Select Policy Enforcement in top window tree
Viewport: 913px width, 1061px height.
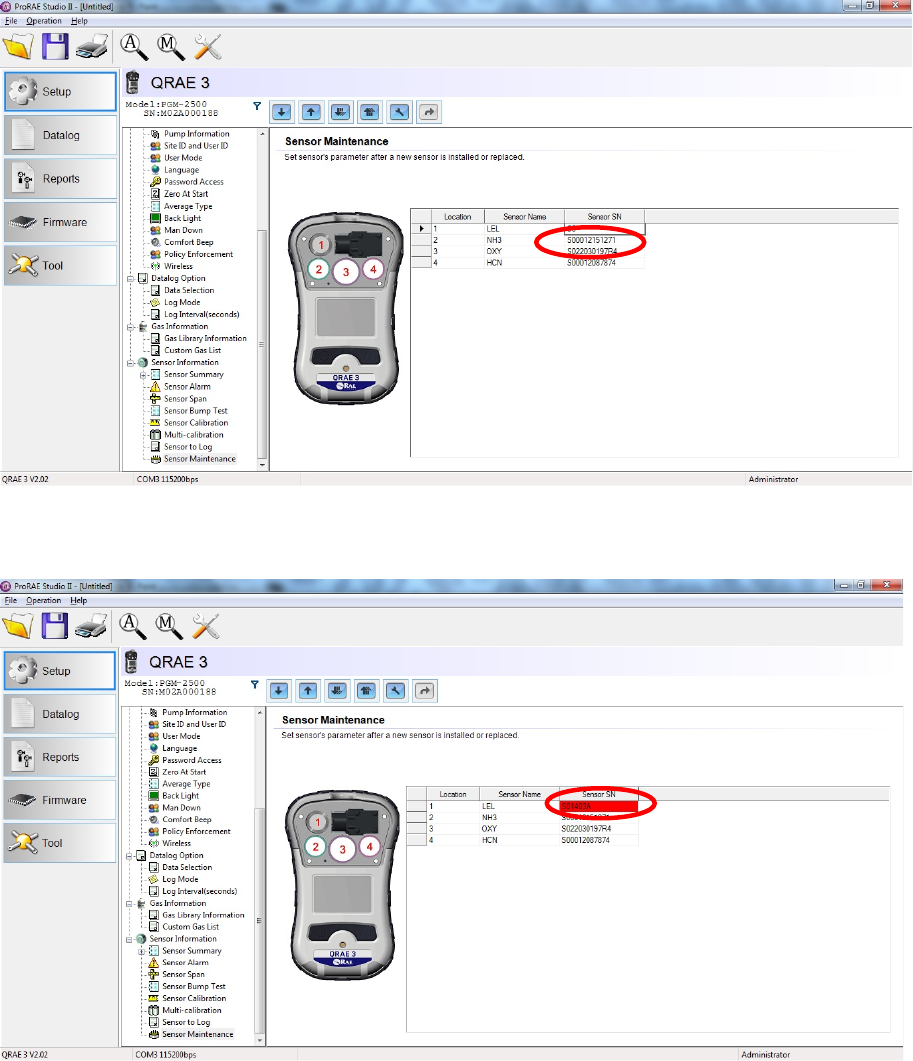(198, 254)
